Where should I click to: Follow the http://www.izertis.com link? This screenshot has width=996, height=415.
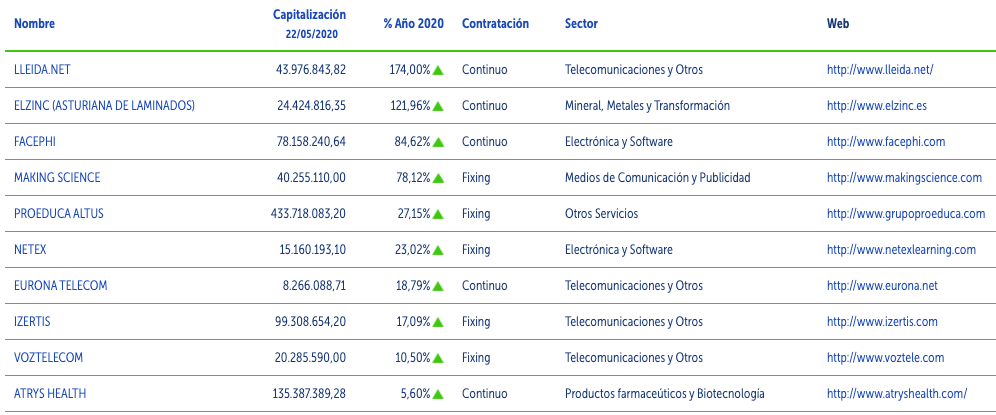click(882, 322)
